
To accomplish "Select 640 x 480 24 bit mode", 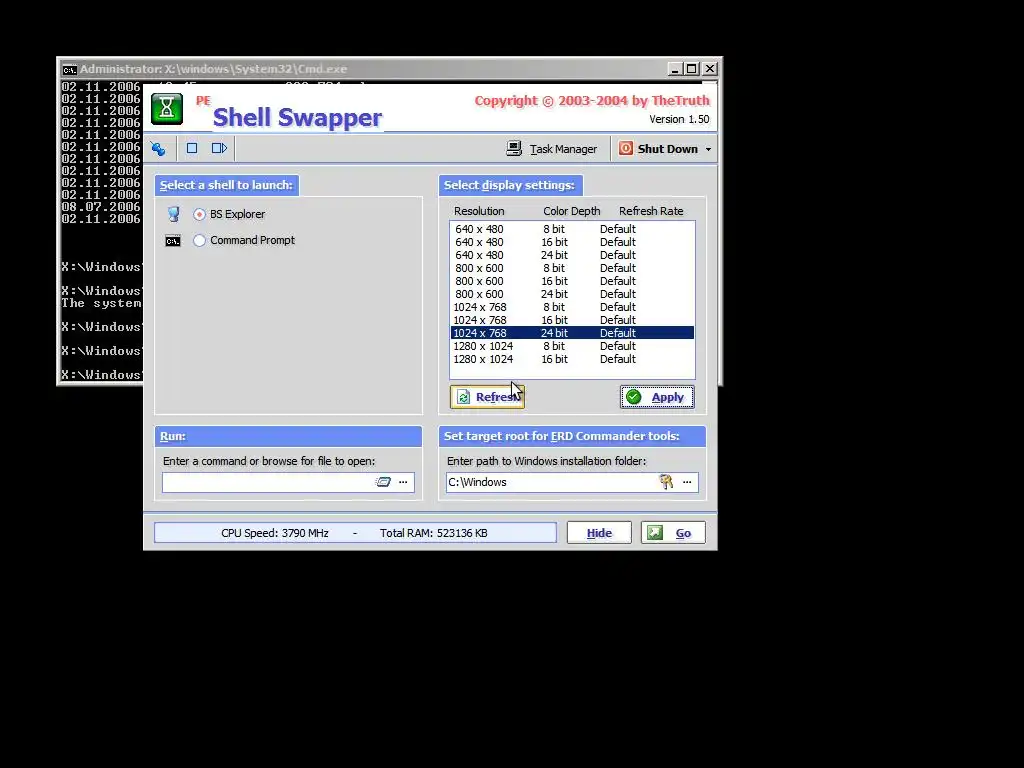I will click(x=572, y=255).
